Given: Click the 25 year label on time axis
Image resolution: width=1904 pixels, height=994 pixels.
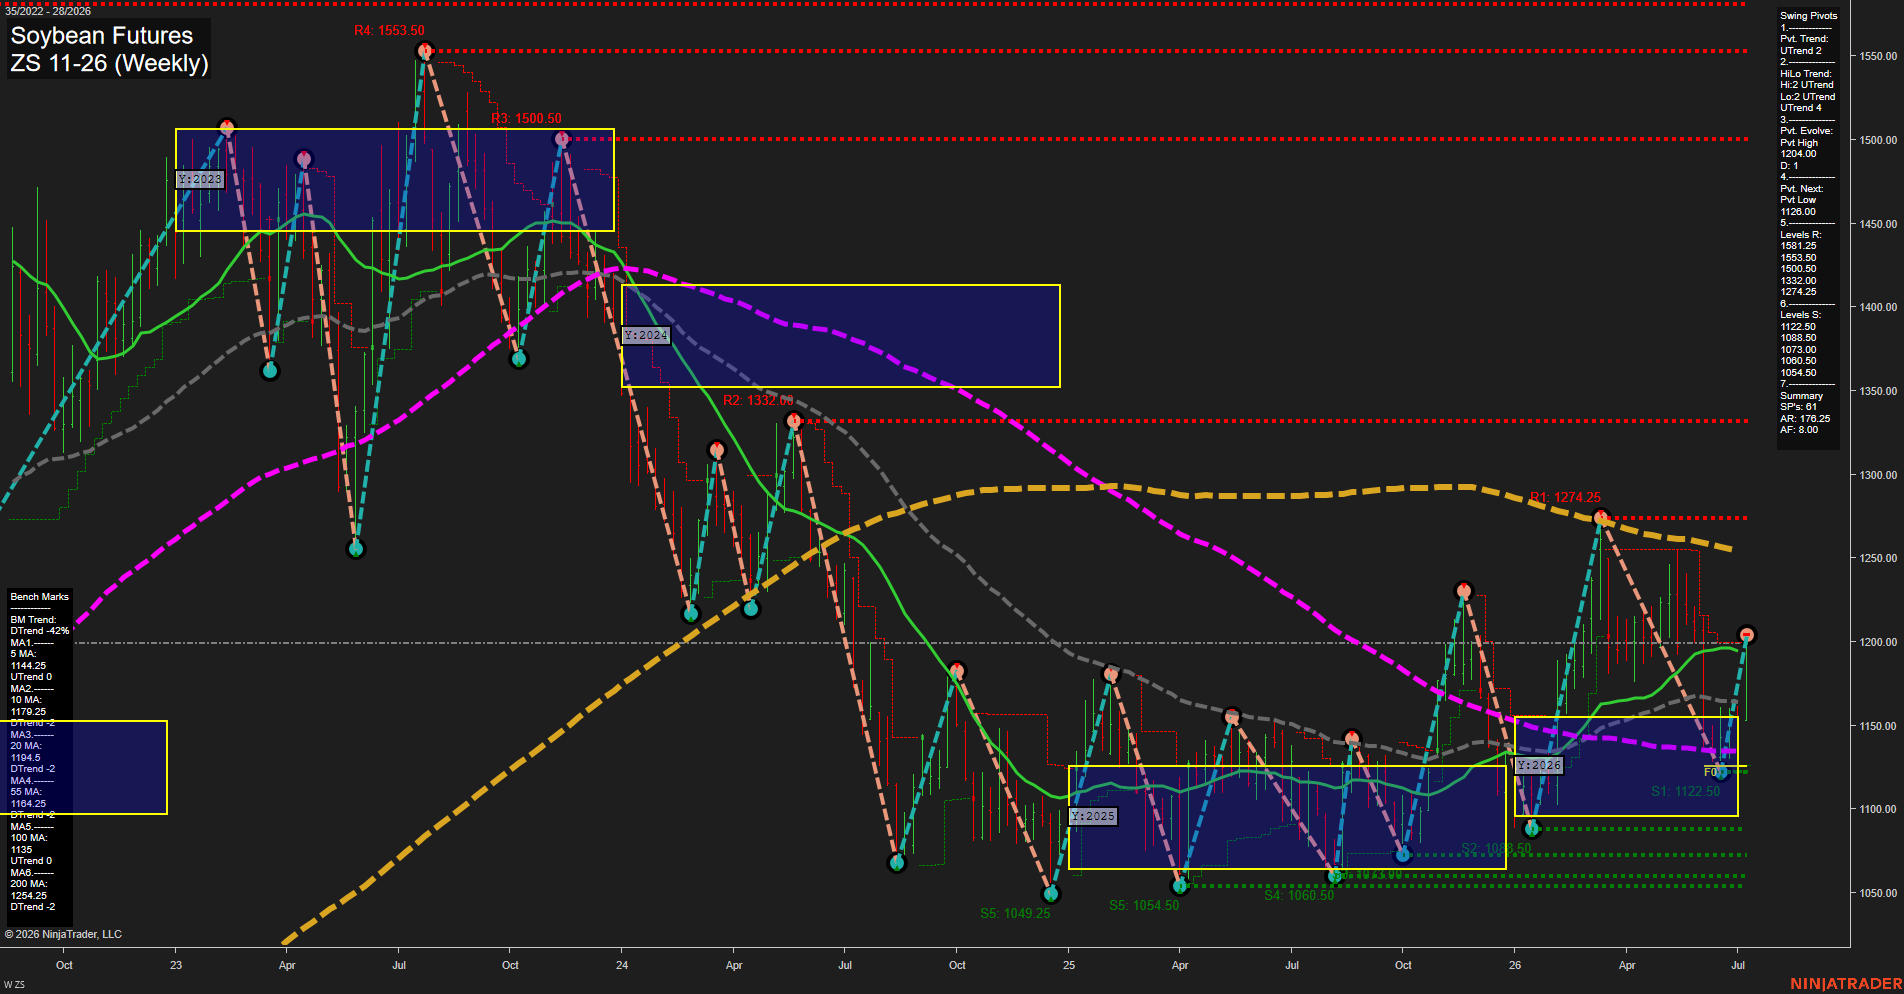Looking at the screenshot, I should tap(1069, 965).
